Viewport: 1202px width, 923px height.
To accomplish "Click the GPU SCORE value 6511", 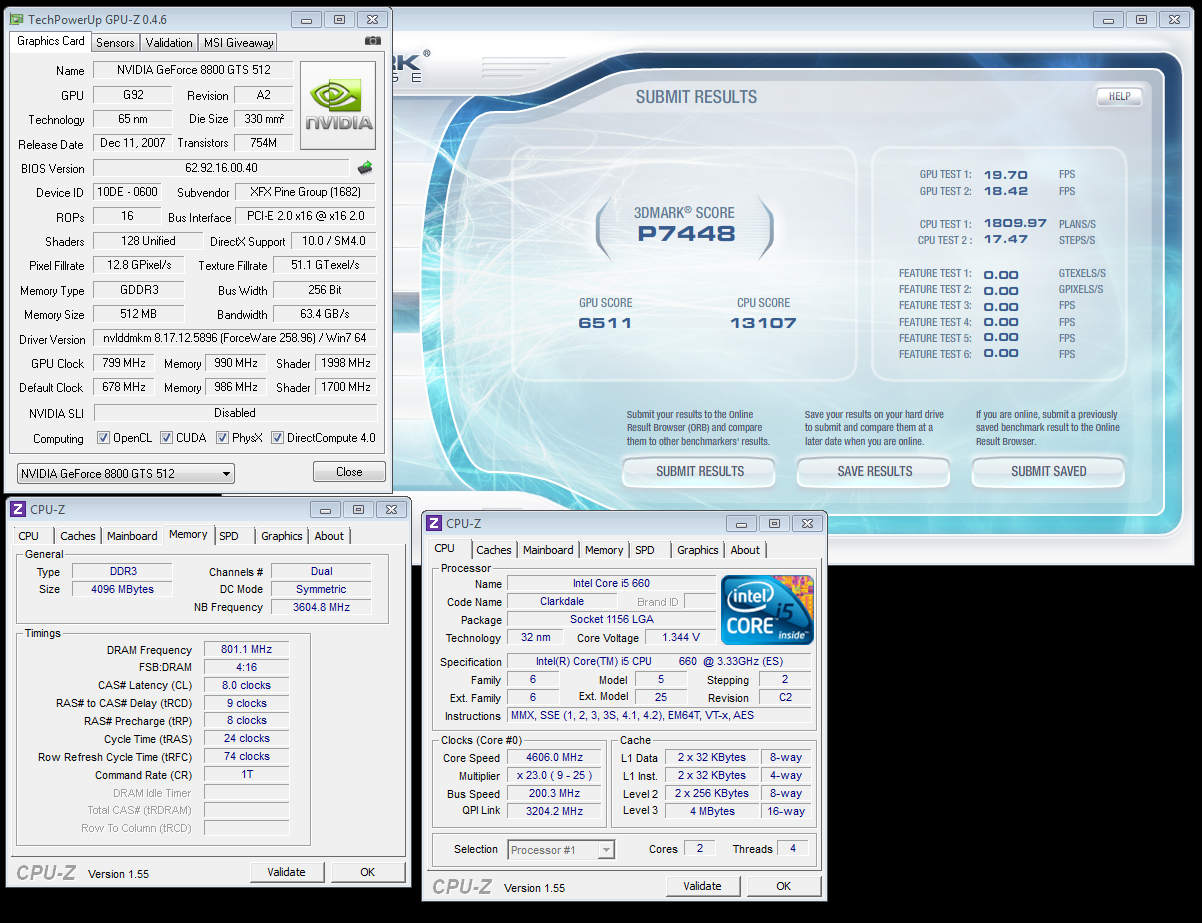I will point(605,323).
